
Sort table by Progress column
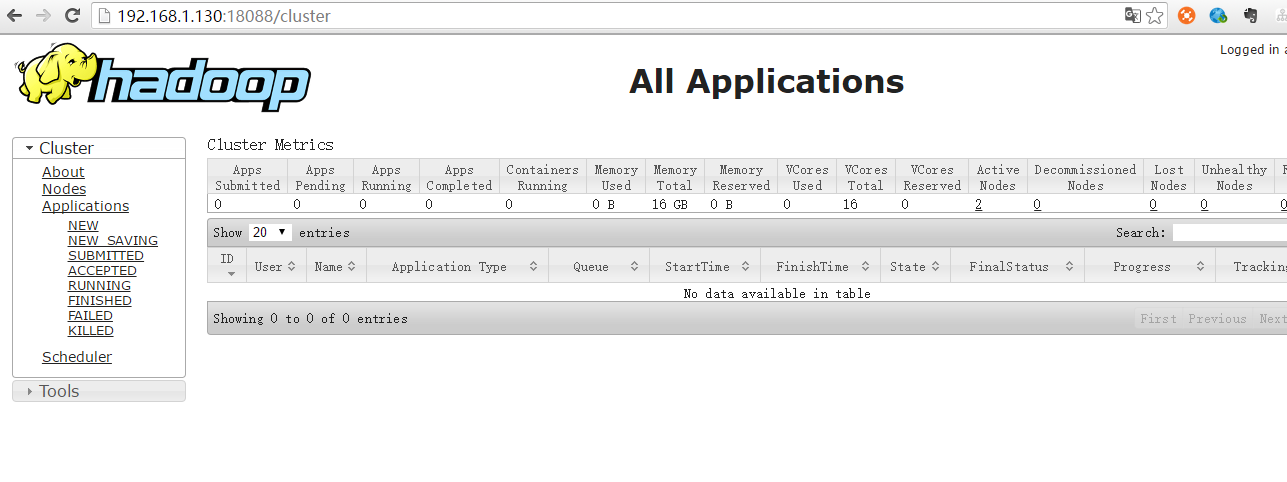point(1150,267)
